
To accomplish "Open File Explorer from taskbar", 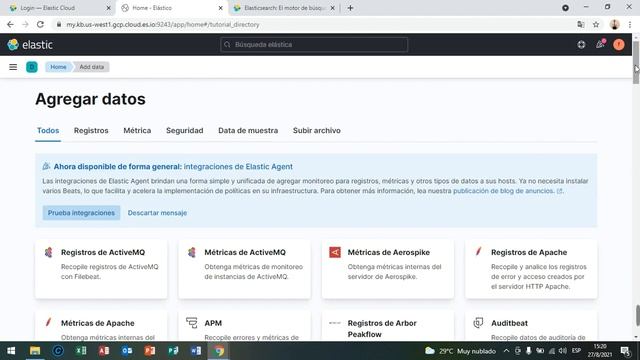I will 35,351.
